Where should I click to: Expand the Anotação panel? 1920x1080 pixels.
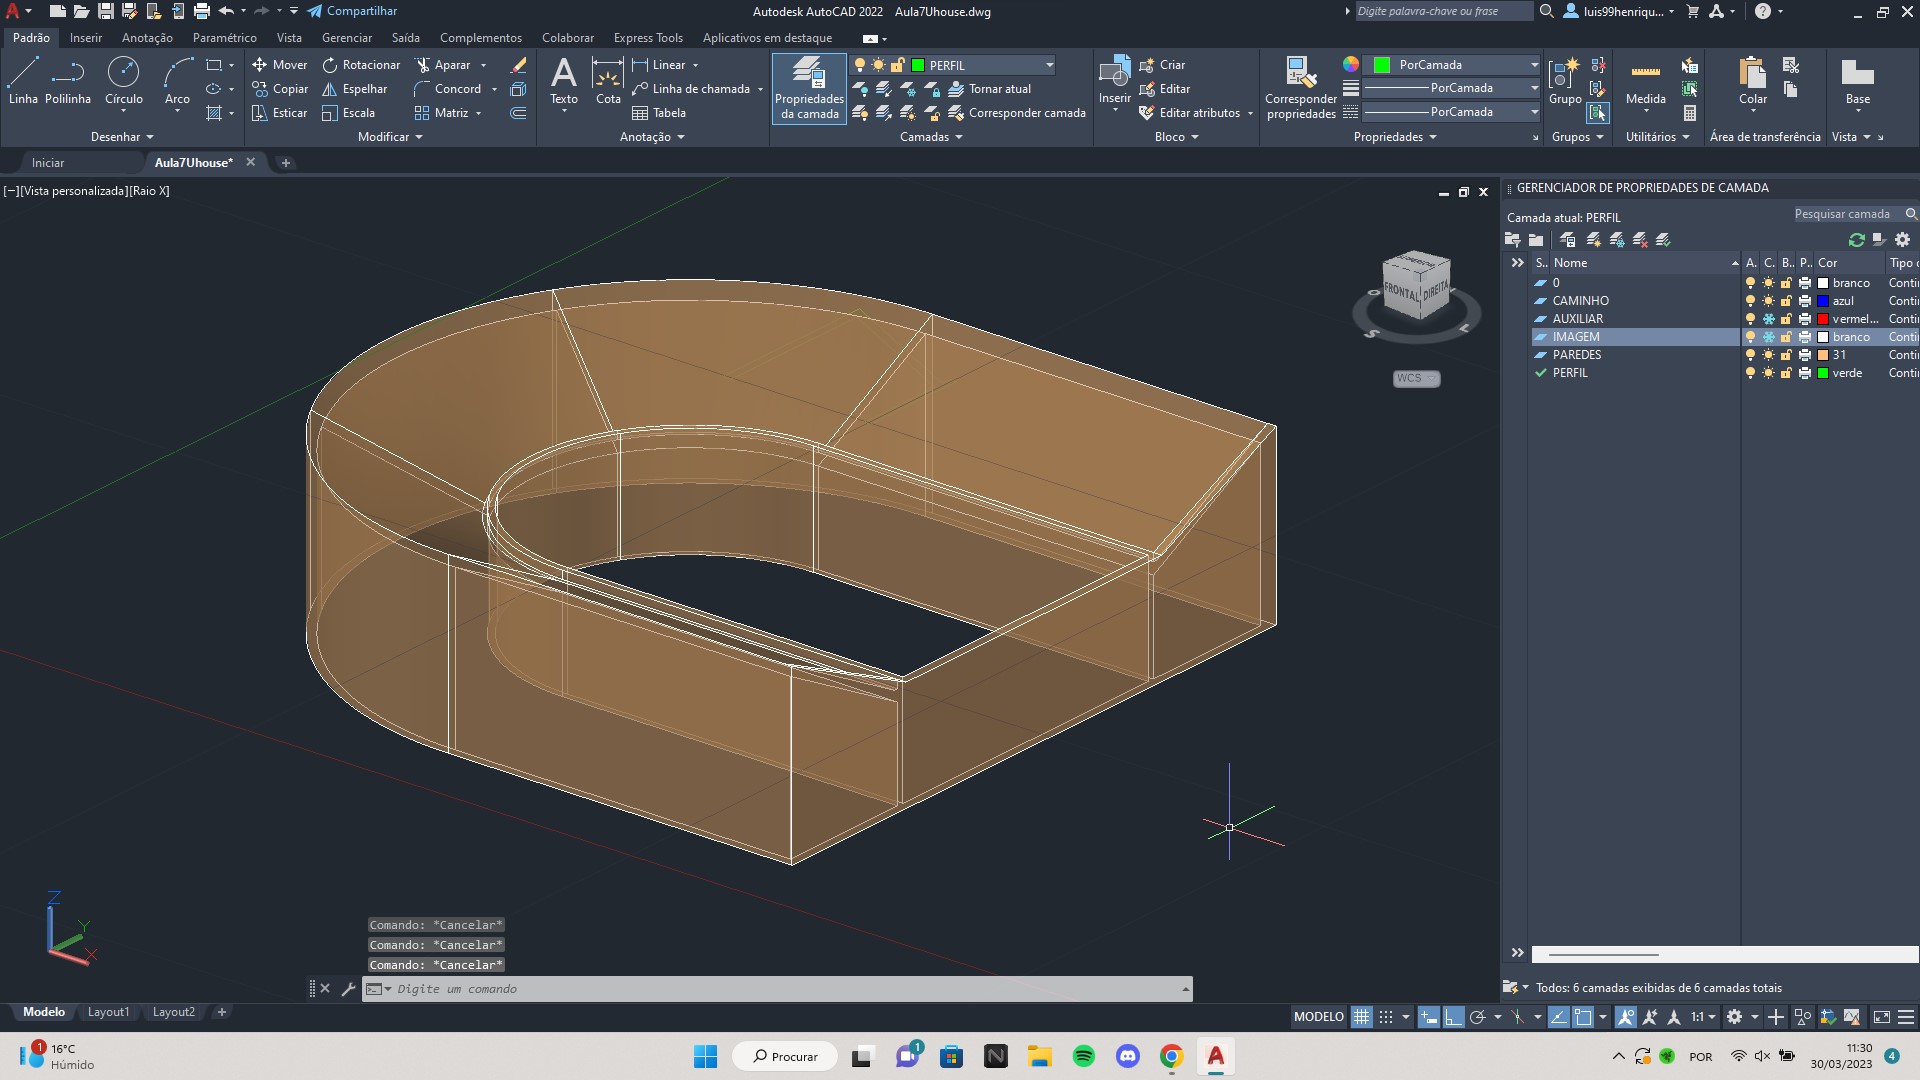tap(652, 137)
